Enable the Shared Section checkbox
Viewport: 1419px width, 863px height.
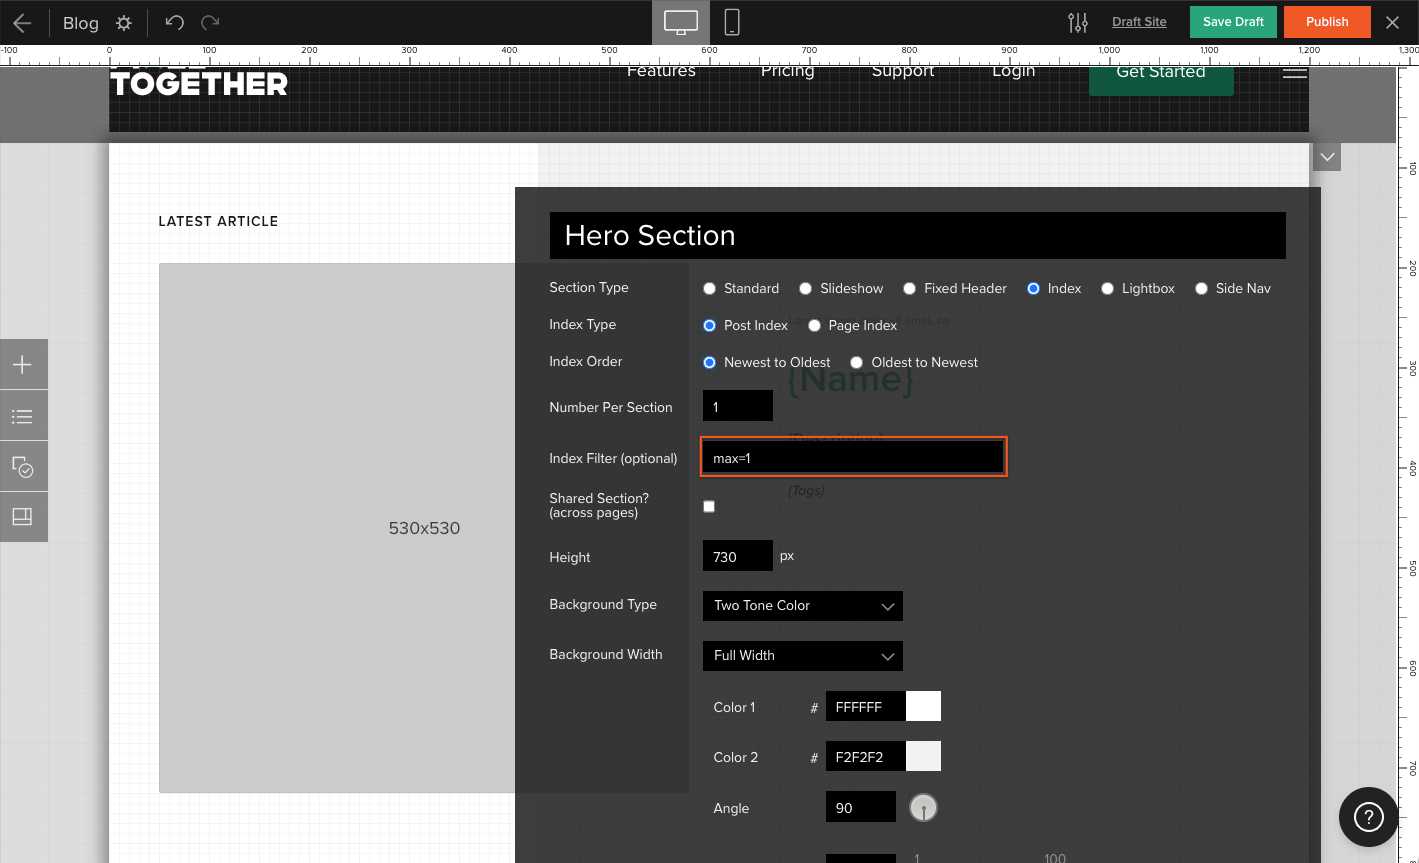point(709,506)
